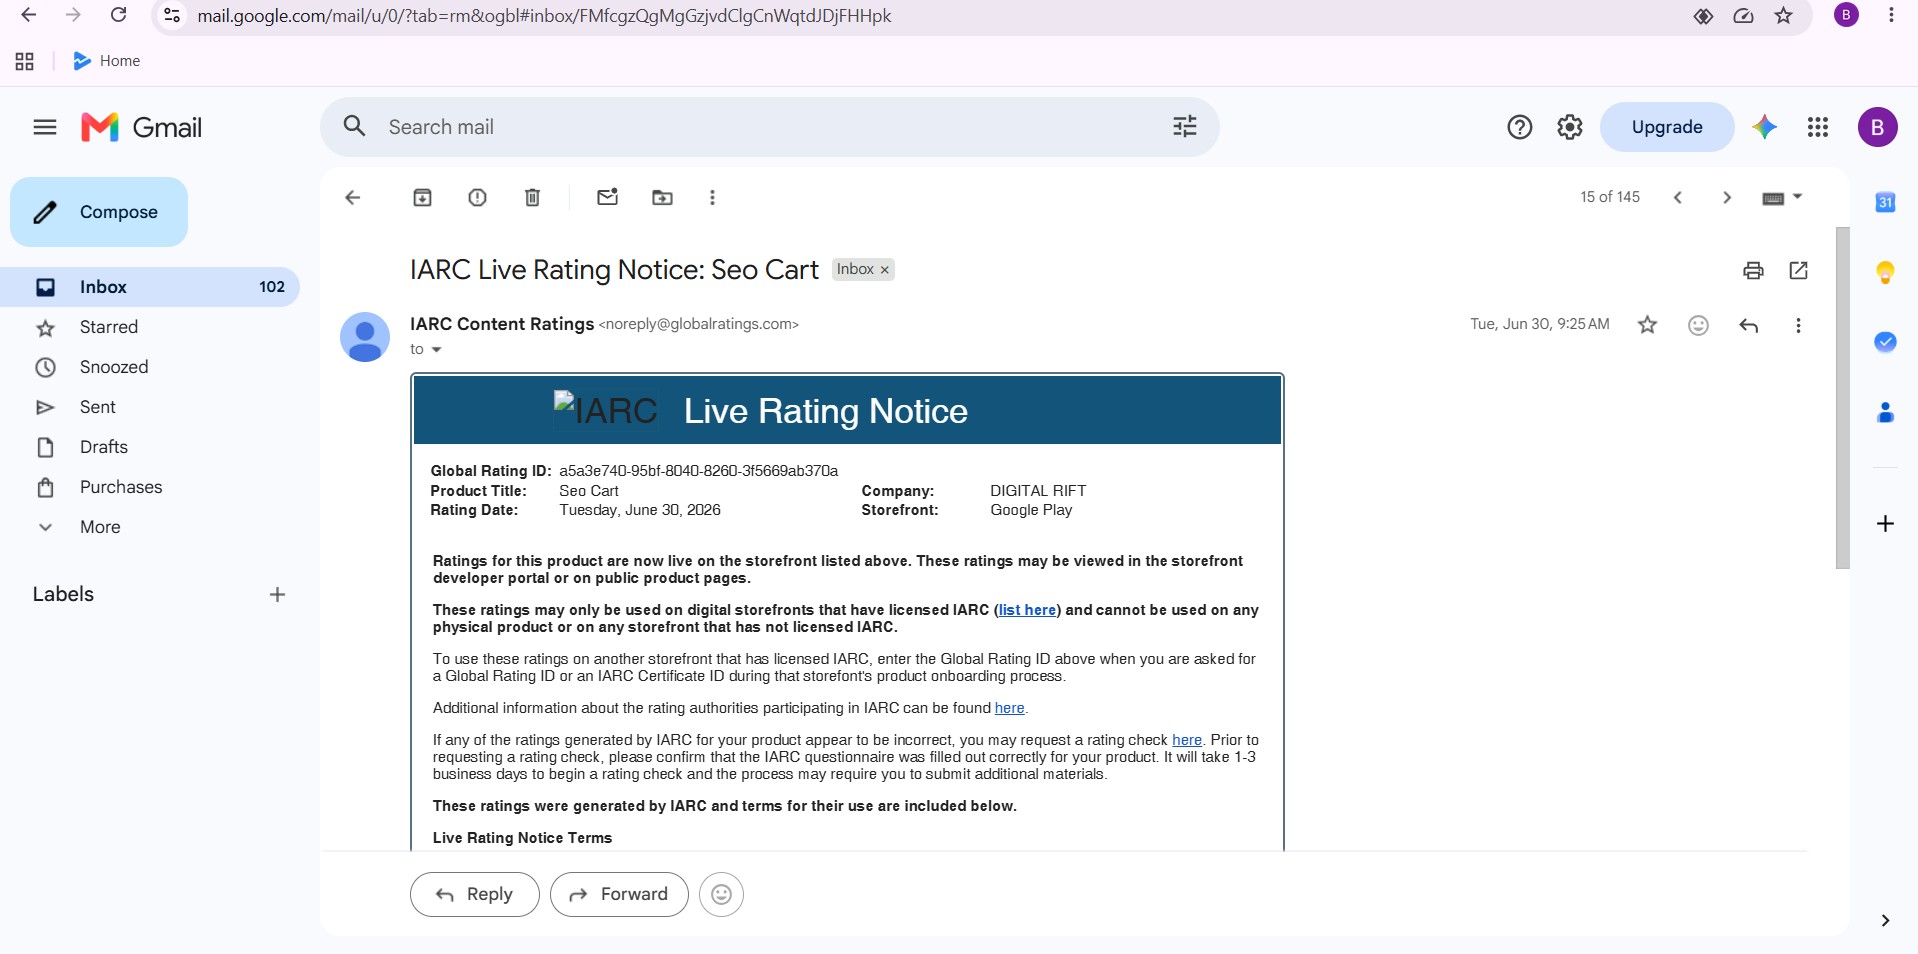The height and width of the screenshot is (954, 1918).
Task: Click the email vertical scrollbar
Action: [1843, 398]
